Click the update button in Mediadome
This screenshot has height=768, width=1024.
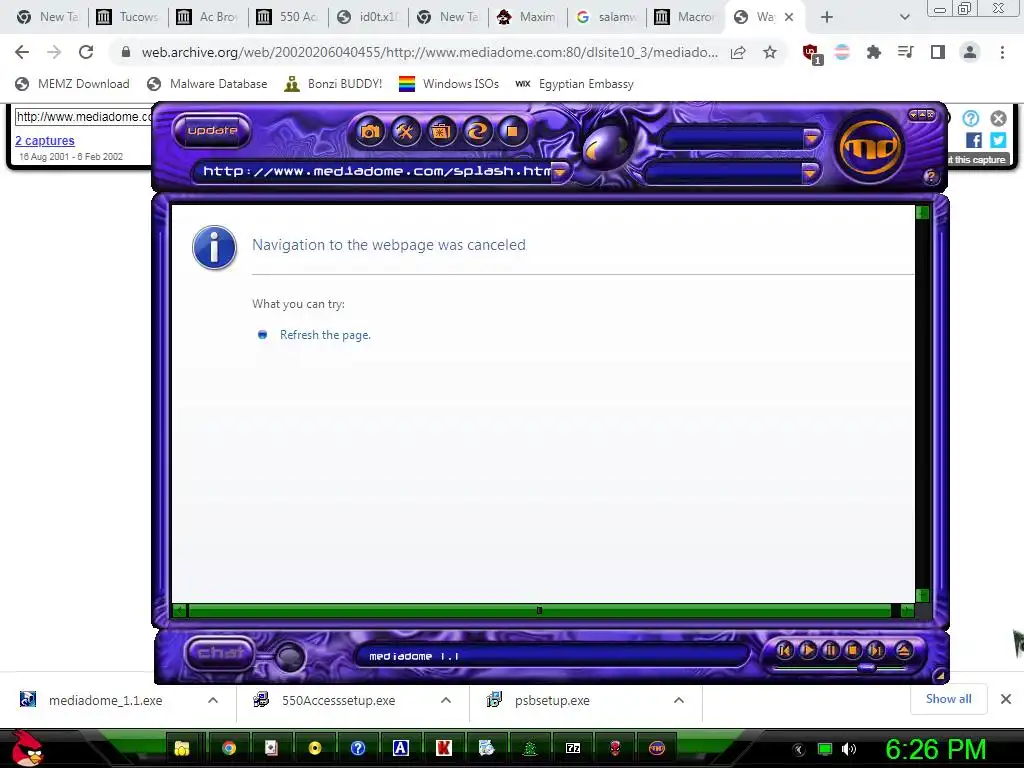tap(212, 131)
